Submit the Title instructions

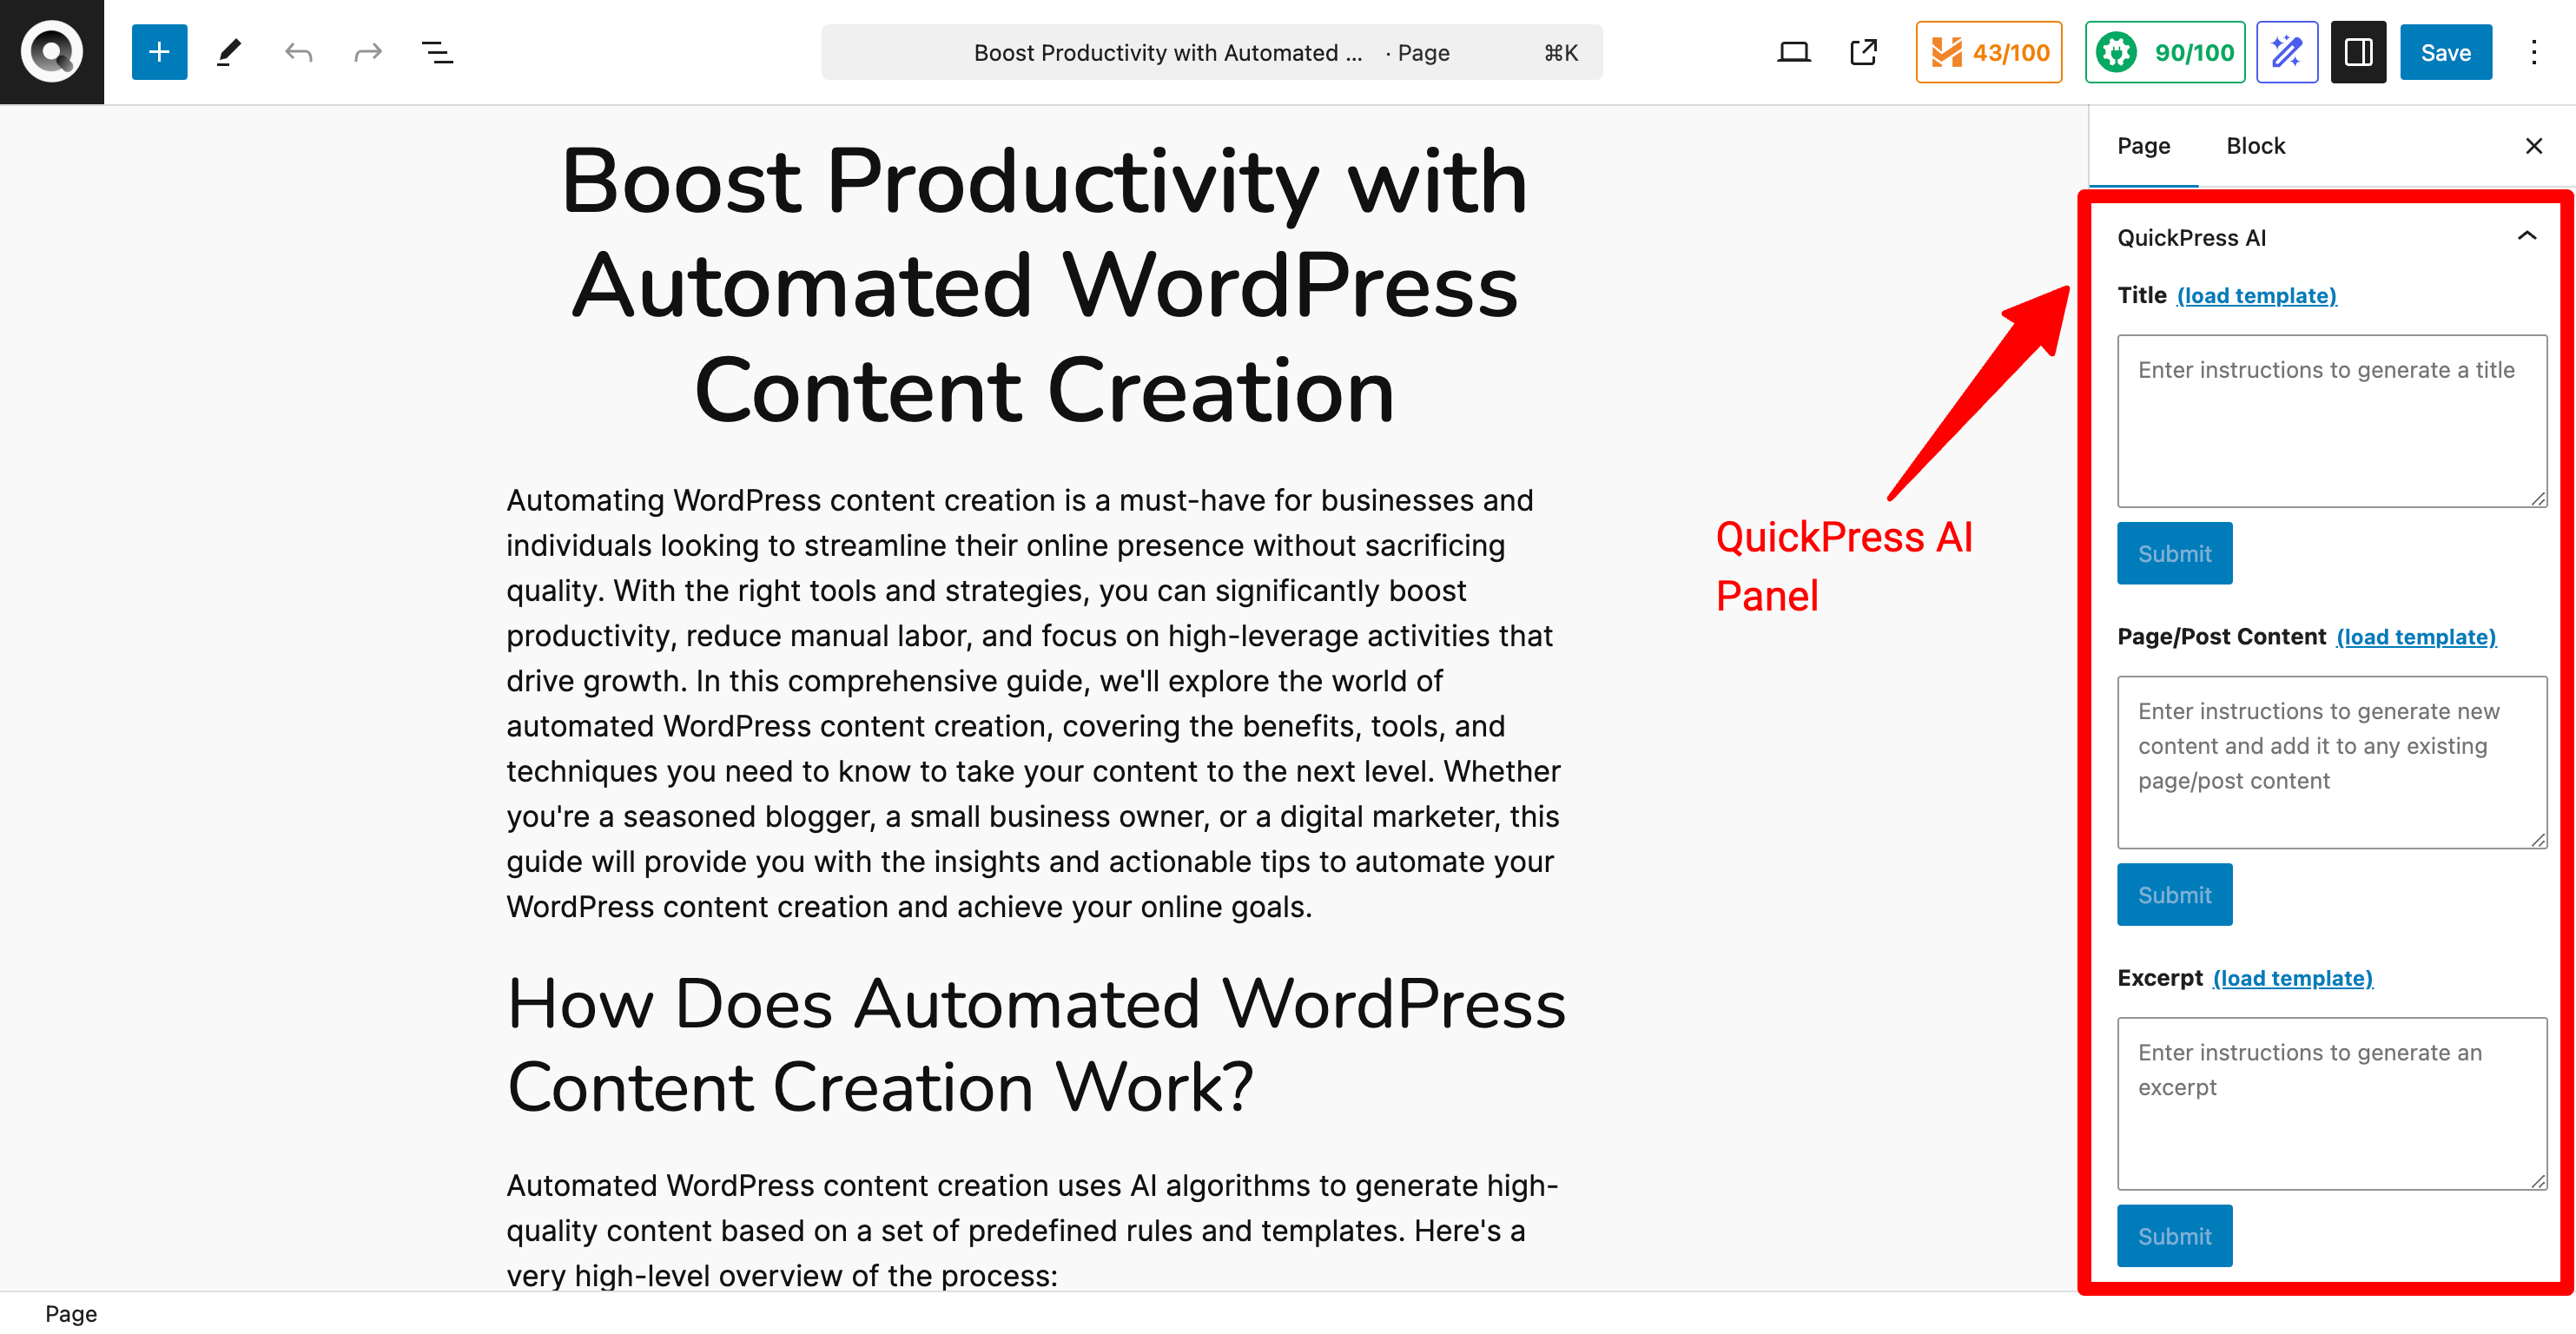[x=2174, y=553]
